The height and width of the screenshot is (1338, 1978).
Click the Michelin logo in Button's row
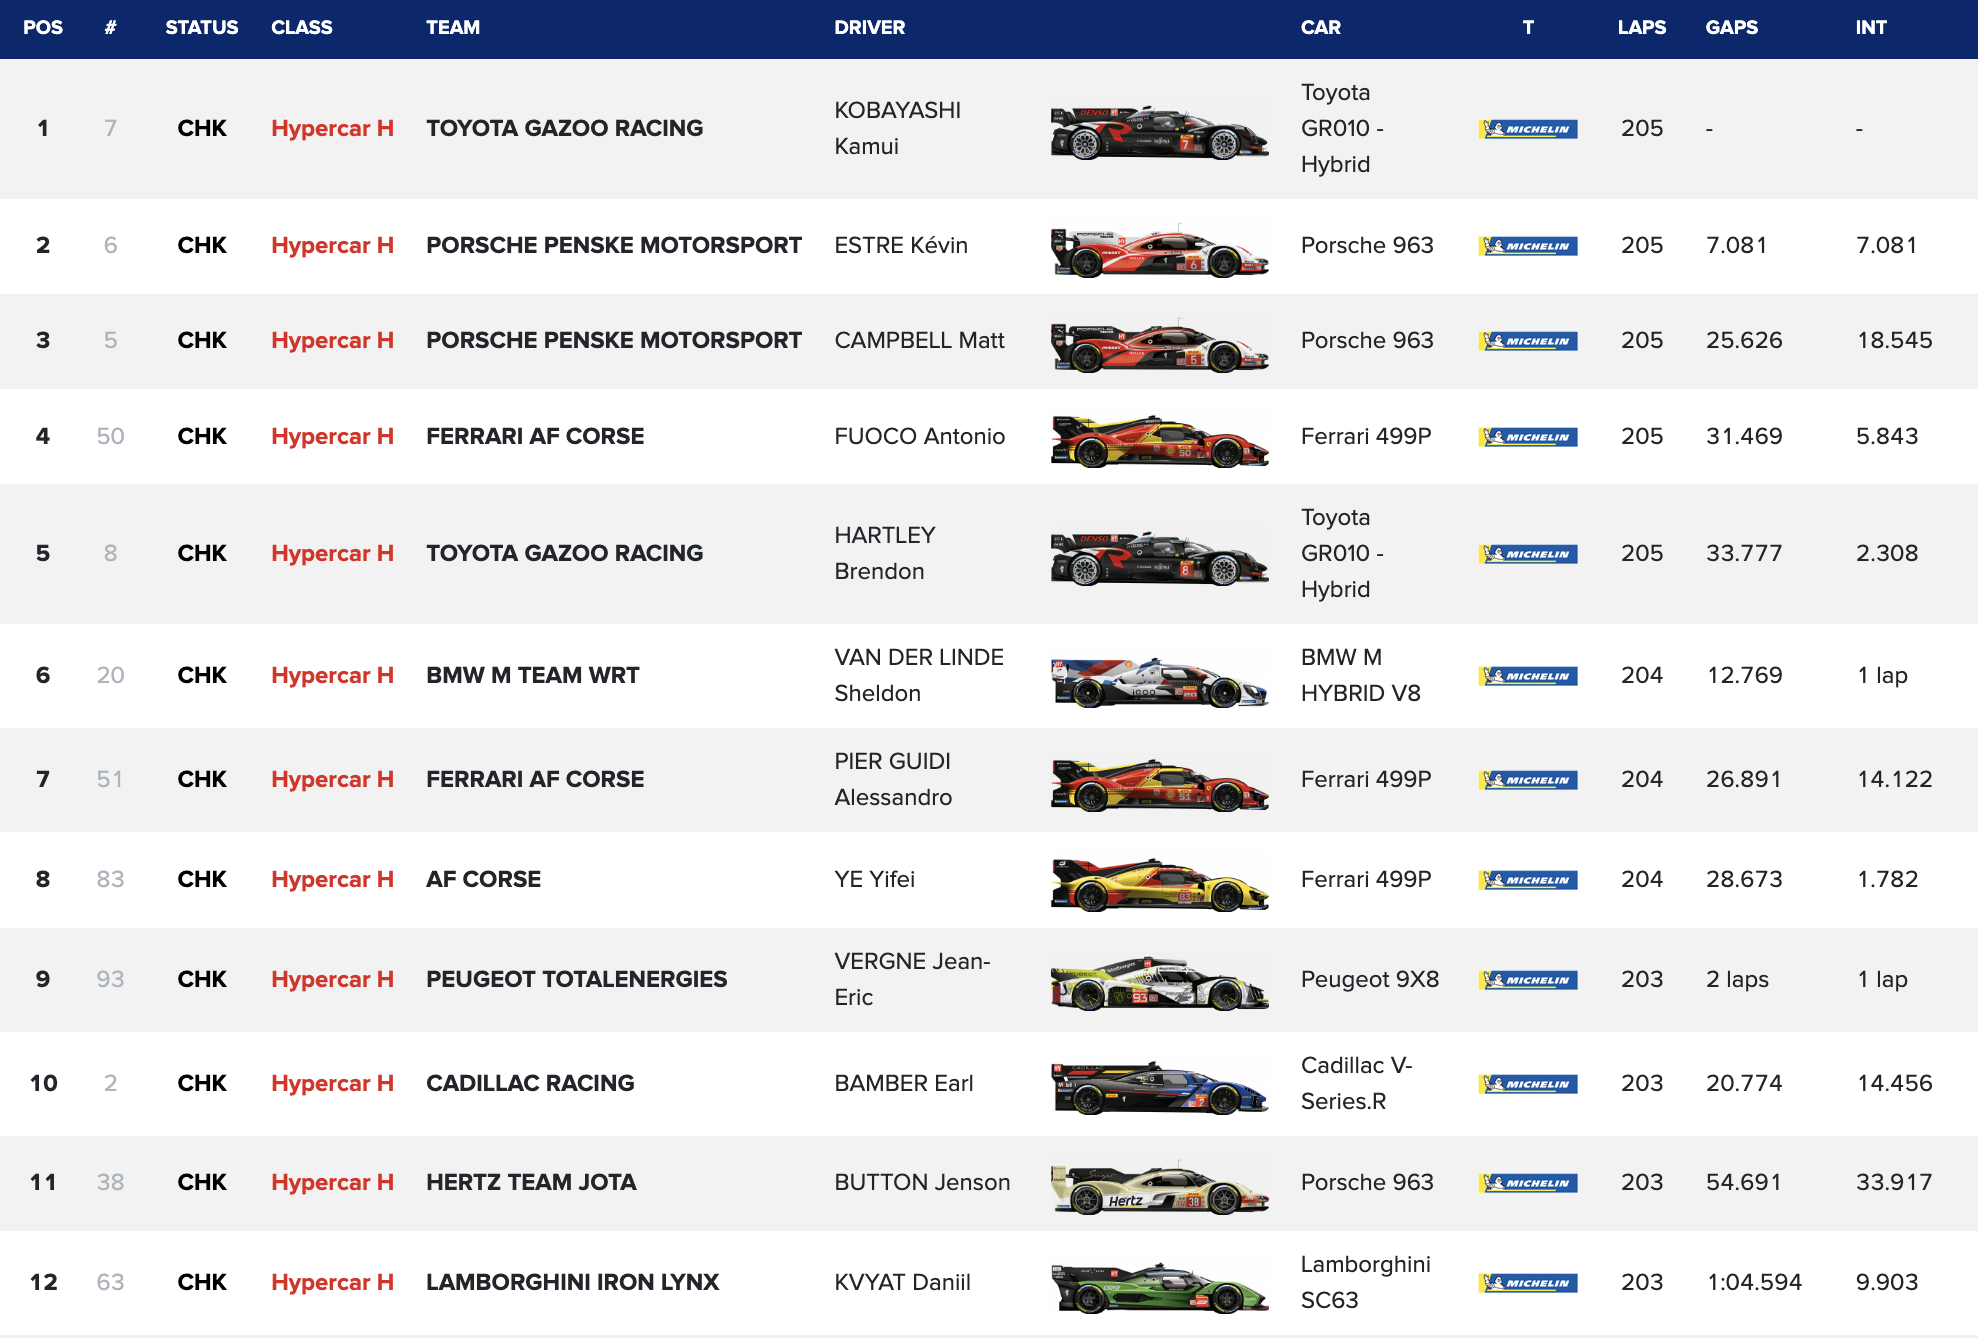(x=1527, y=1183)
